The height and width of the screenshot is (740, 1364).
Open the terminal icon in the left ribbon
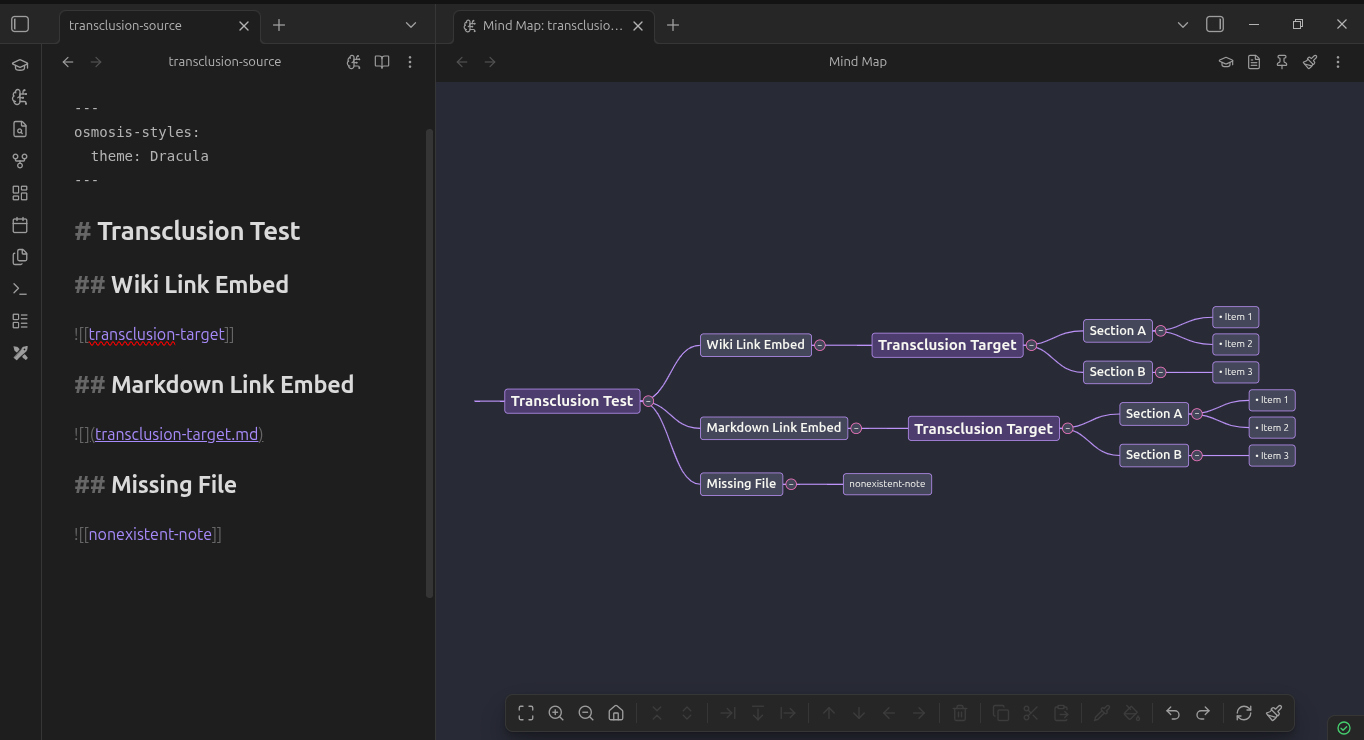pyautogui.click(x=20, y=288)
